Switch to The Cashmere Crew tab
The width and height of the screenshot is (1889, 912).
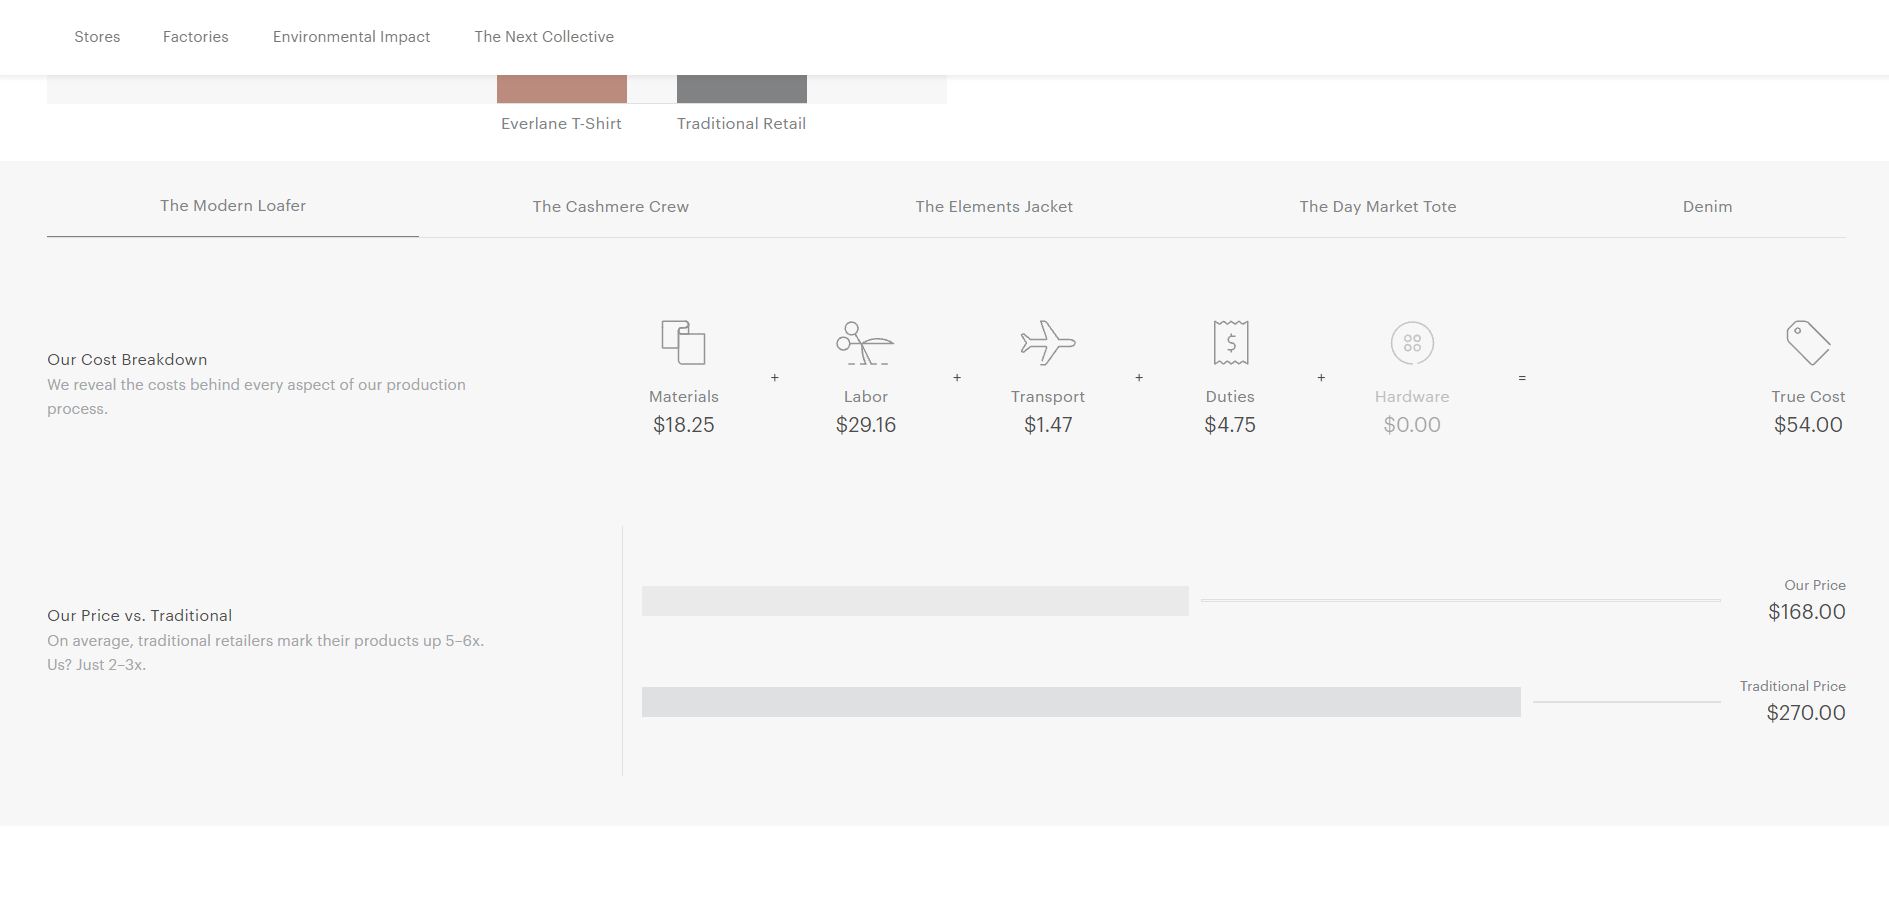[x=610, y=206]
